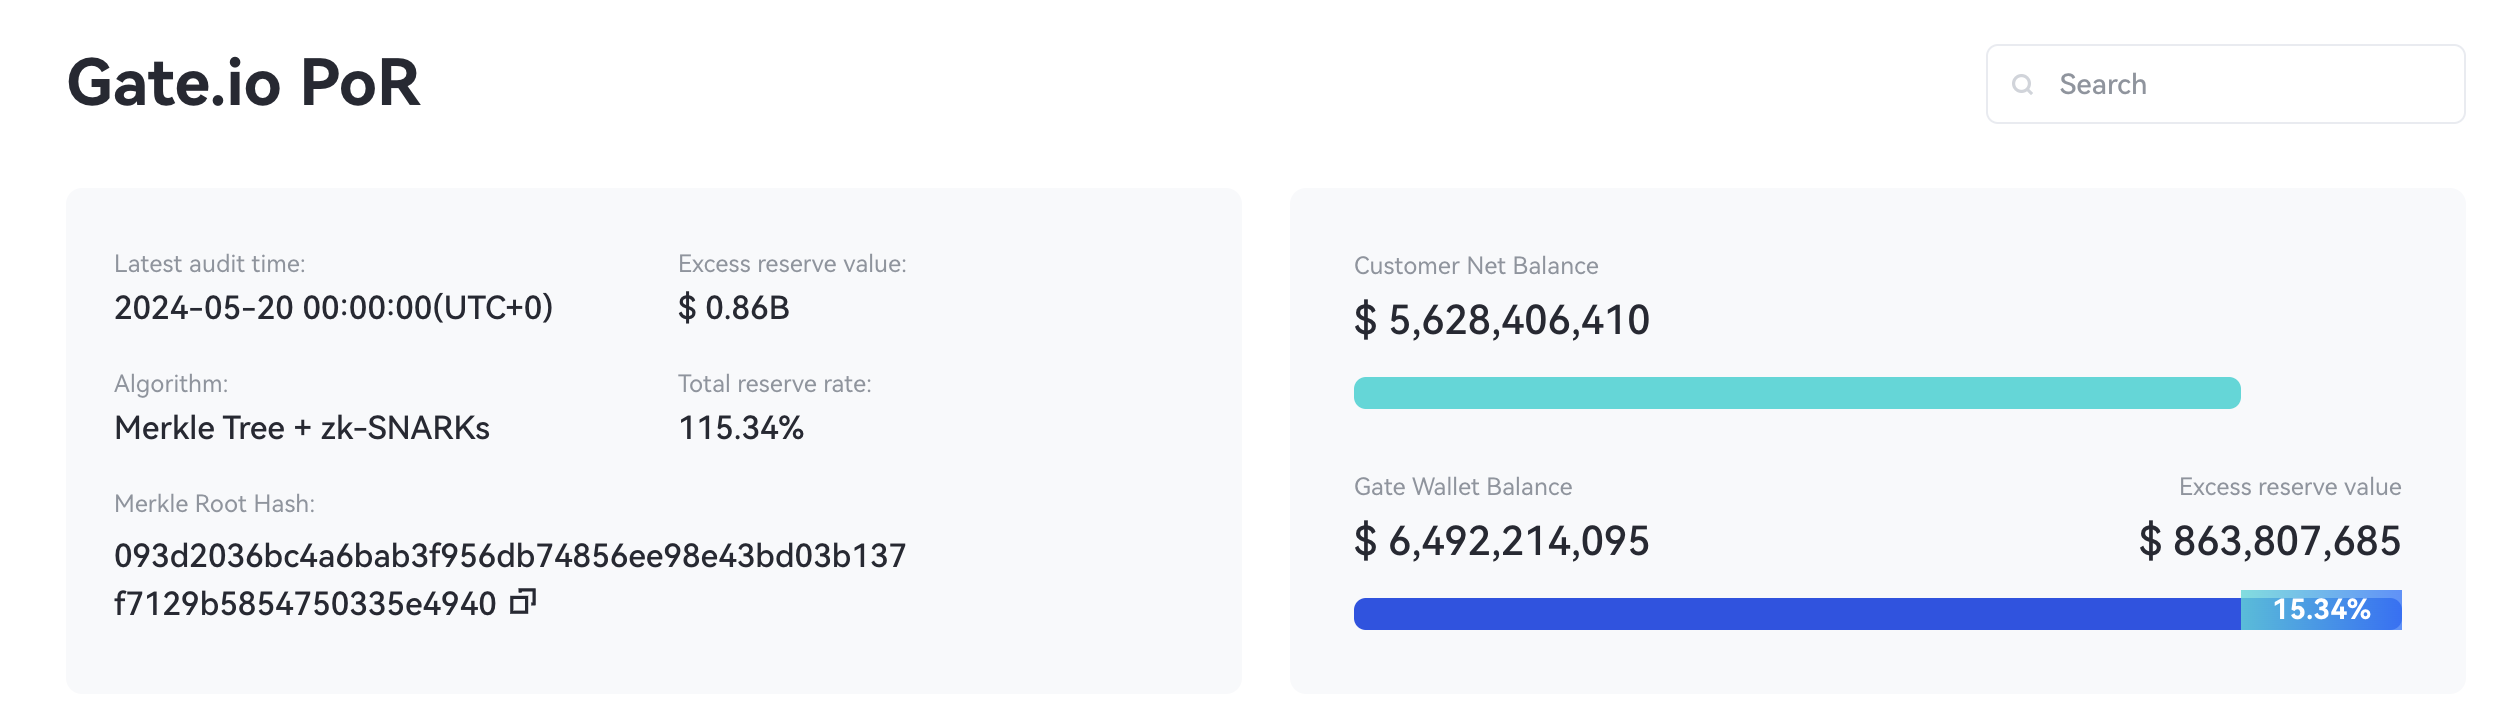This screenshot has height=728, width=2520.
Task: Click the Gate.io PoR page title
Action: (243, 82)
